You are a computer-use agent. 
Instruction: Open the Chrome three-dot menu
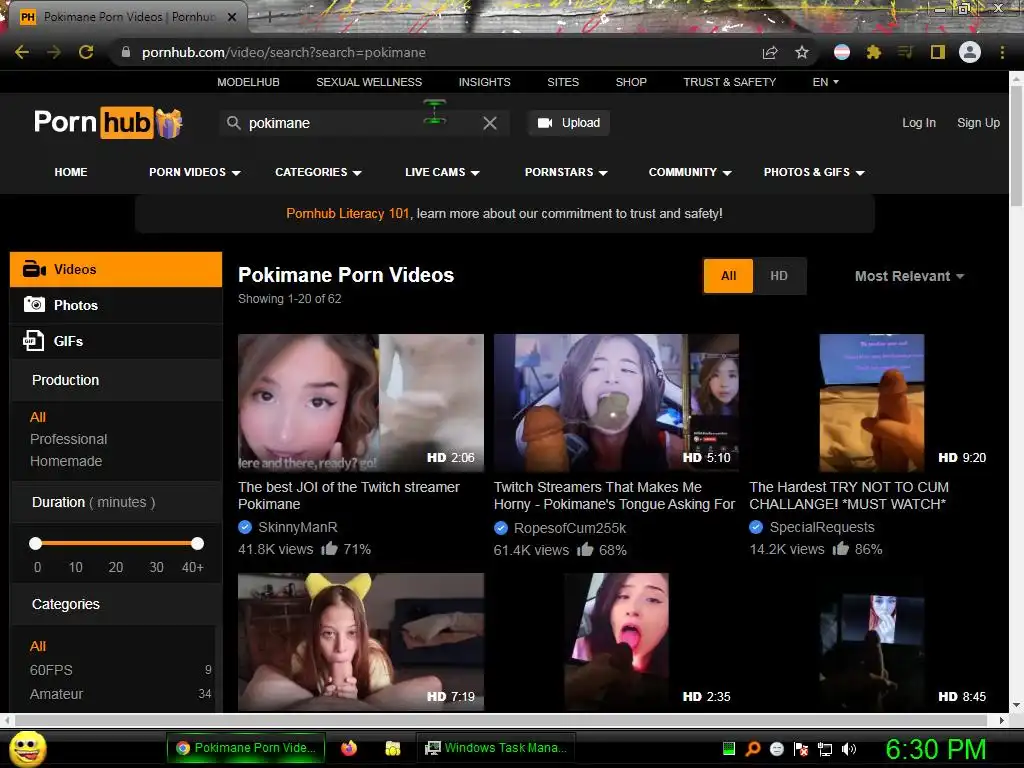point(1002,52)
